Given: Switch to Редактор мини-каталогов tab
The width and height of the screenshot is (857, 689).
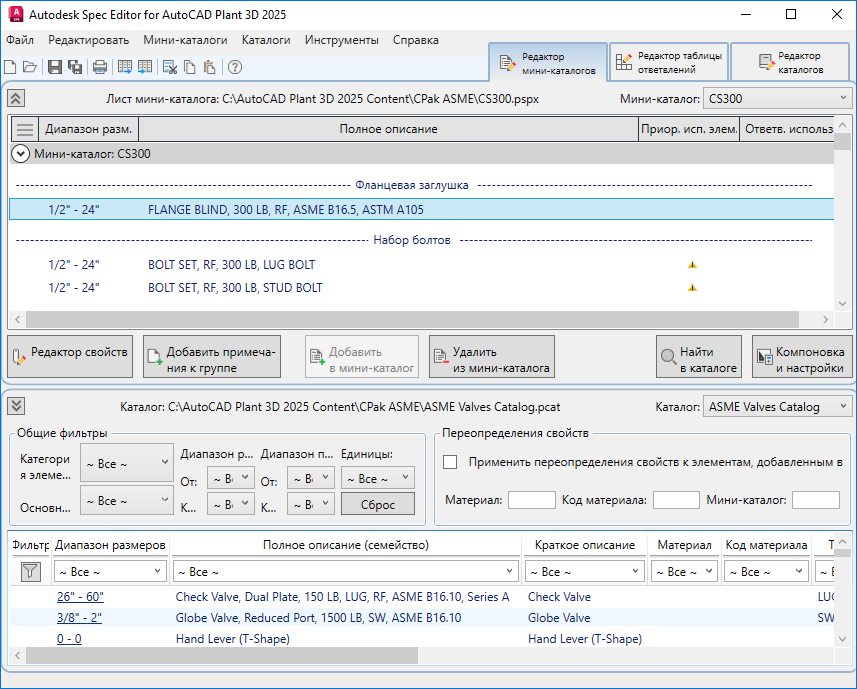Looking at the screenshot, I should pyautogui.click(x=548, y=63).
